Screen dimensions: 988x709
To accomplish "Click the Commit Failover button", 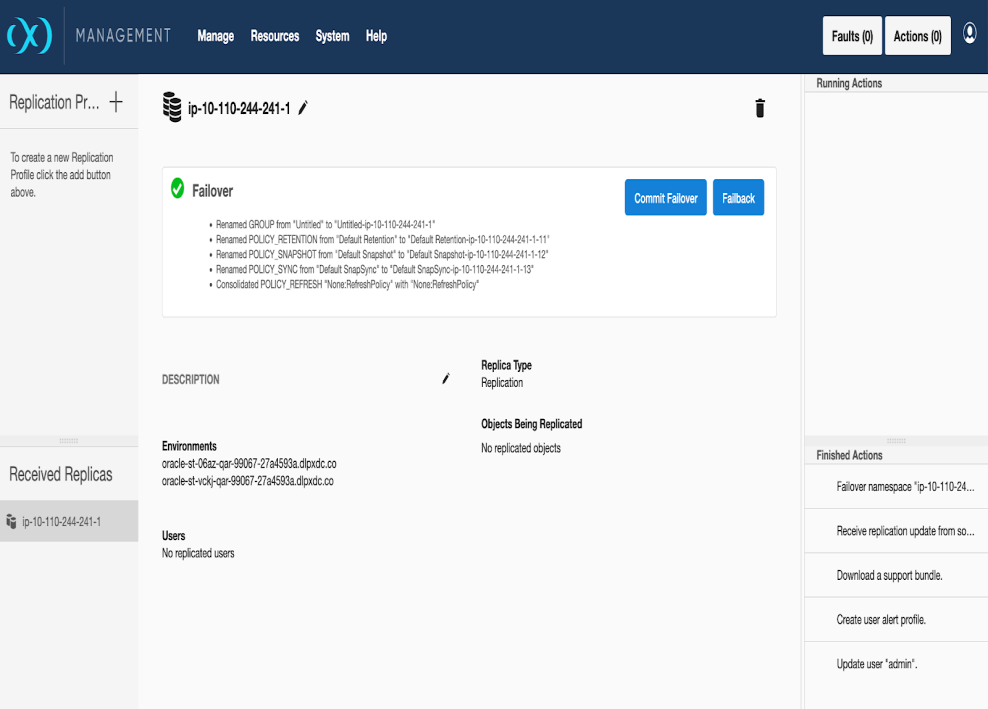I will coord(665,198).
